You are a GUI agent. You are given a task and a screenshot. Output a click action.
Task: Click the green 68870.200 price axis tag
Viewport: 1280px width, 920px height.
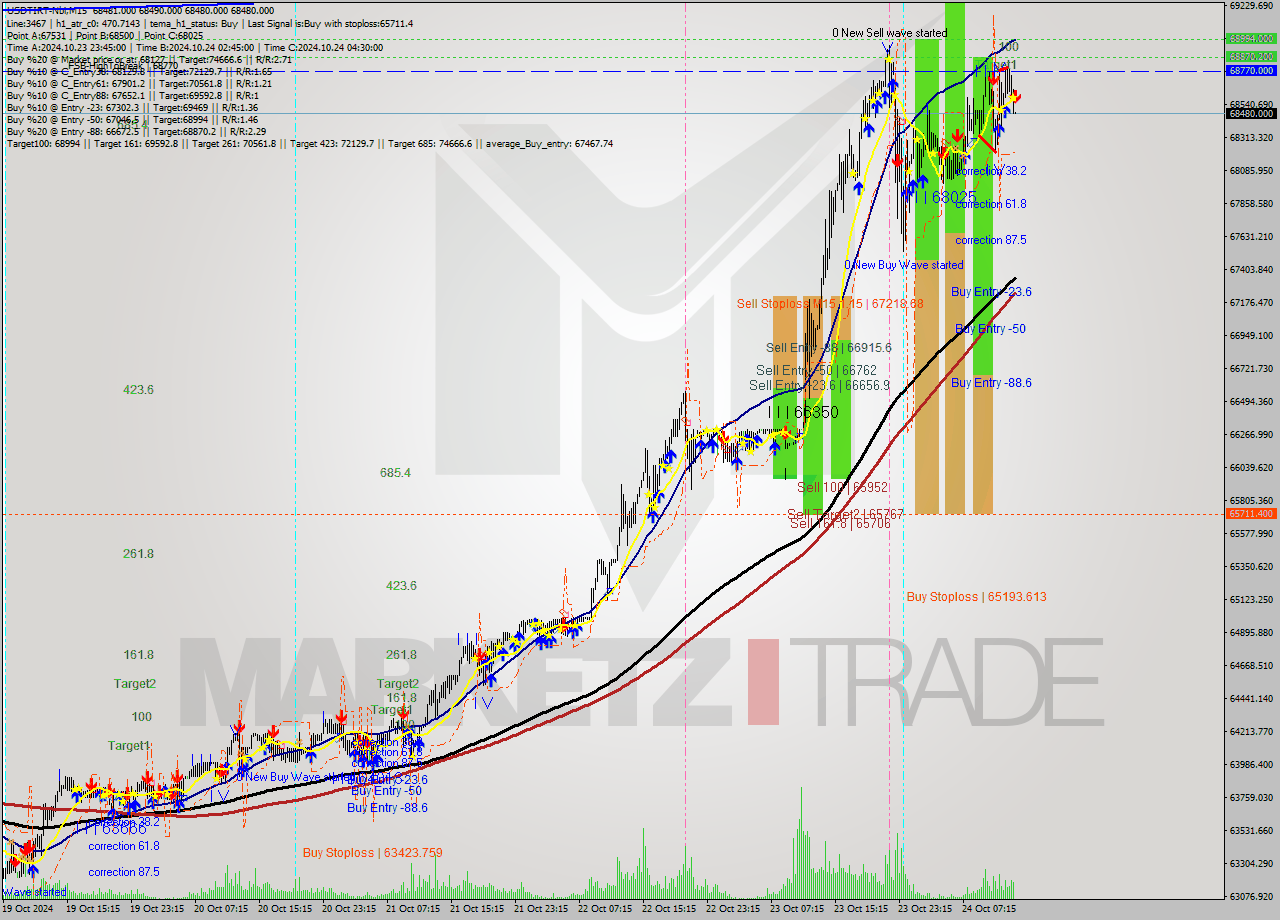click(x=1251, y=56)
